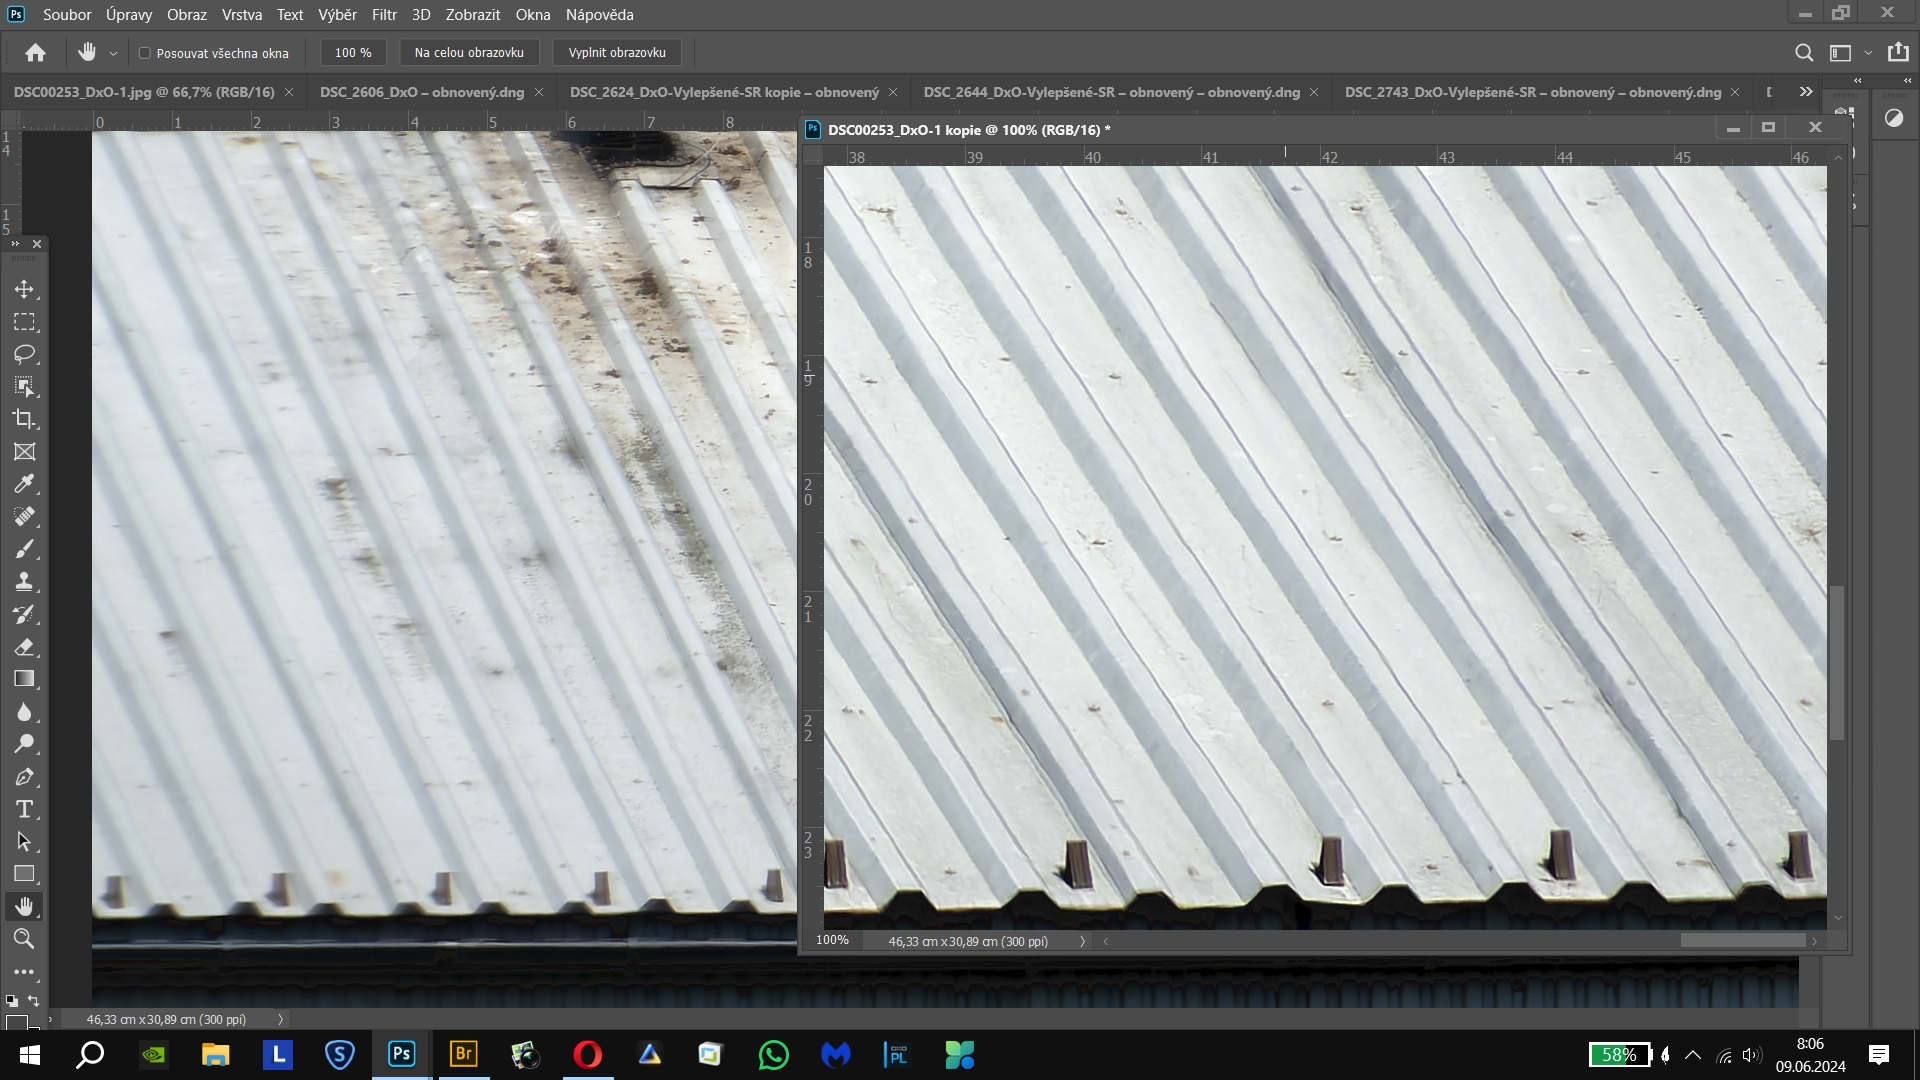Select the Move tool

click(24, 289)
